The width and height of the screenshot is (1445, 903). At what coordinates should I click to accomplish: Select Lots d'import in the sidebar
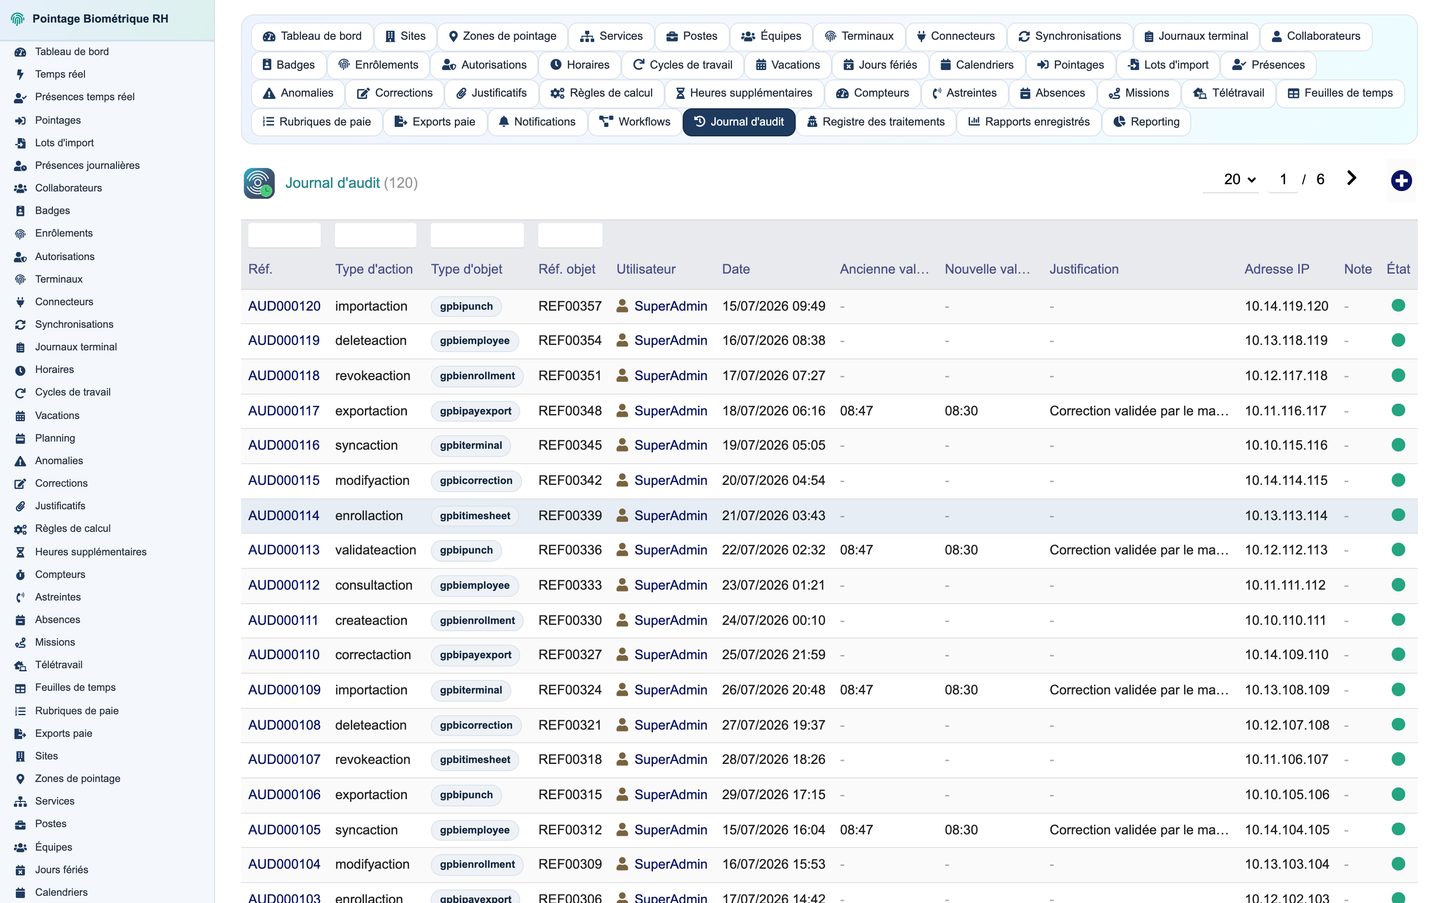click(x=64, y=143)
